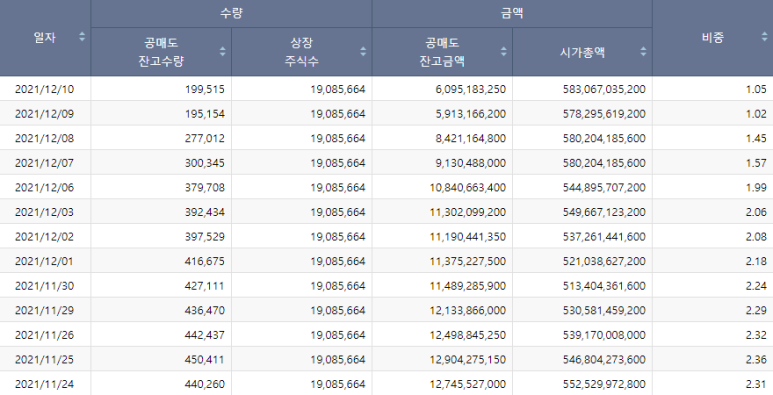Sort by 공매도 잔고금액 arrows

click(x=503, y=51)
